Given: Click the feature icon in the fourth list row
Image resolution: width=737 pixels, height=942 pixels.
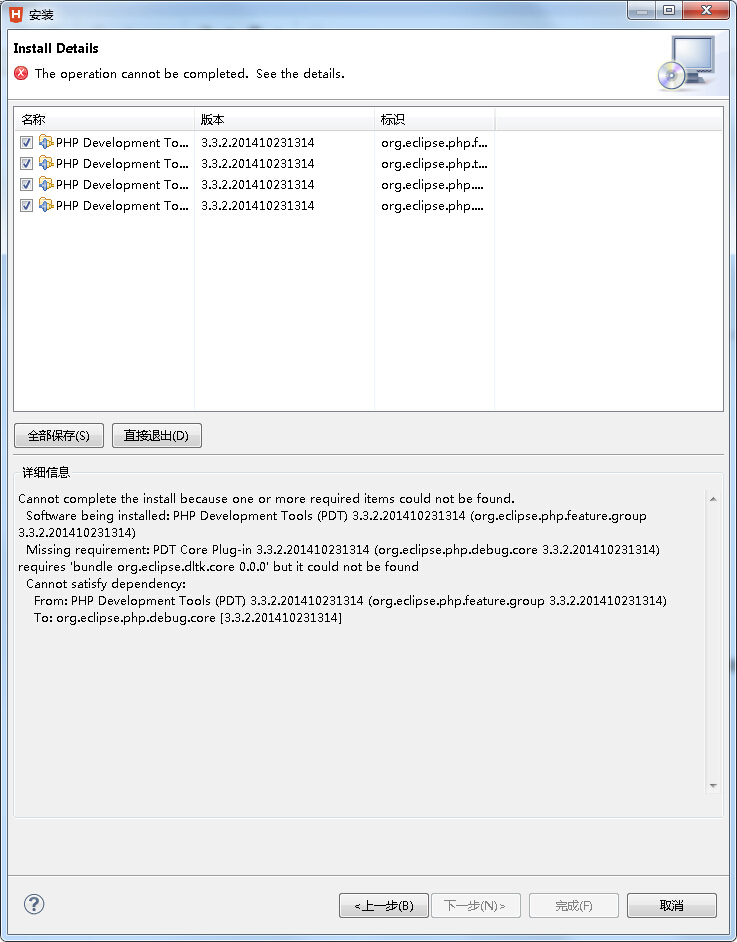Looking at the screenshot, I should pyautogui.click(x=46, y=205).
